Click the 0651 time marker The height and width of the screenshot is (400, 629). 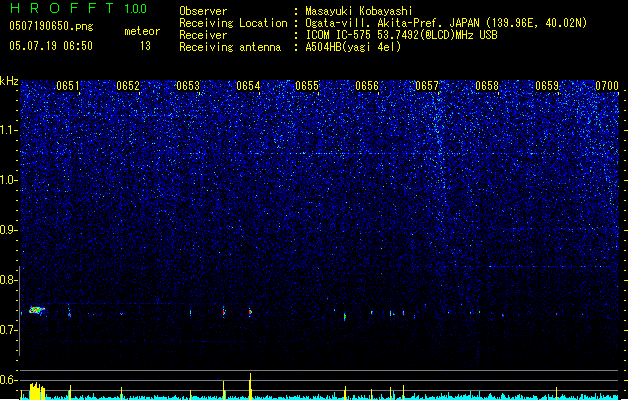(68, 86)
